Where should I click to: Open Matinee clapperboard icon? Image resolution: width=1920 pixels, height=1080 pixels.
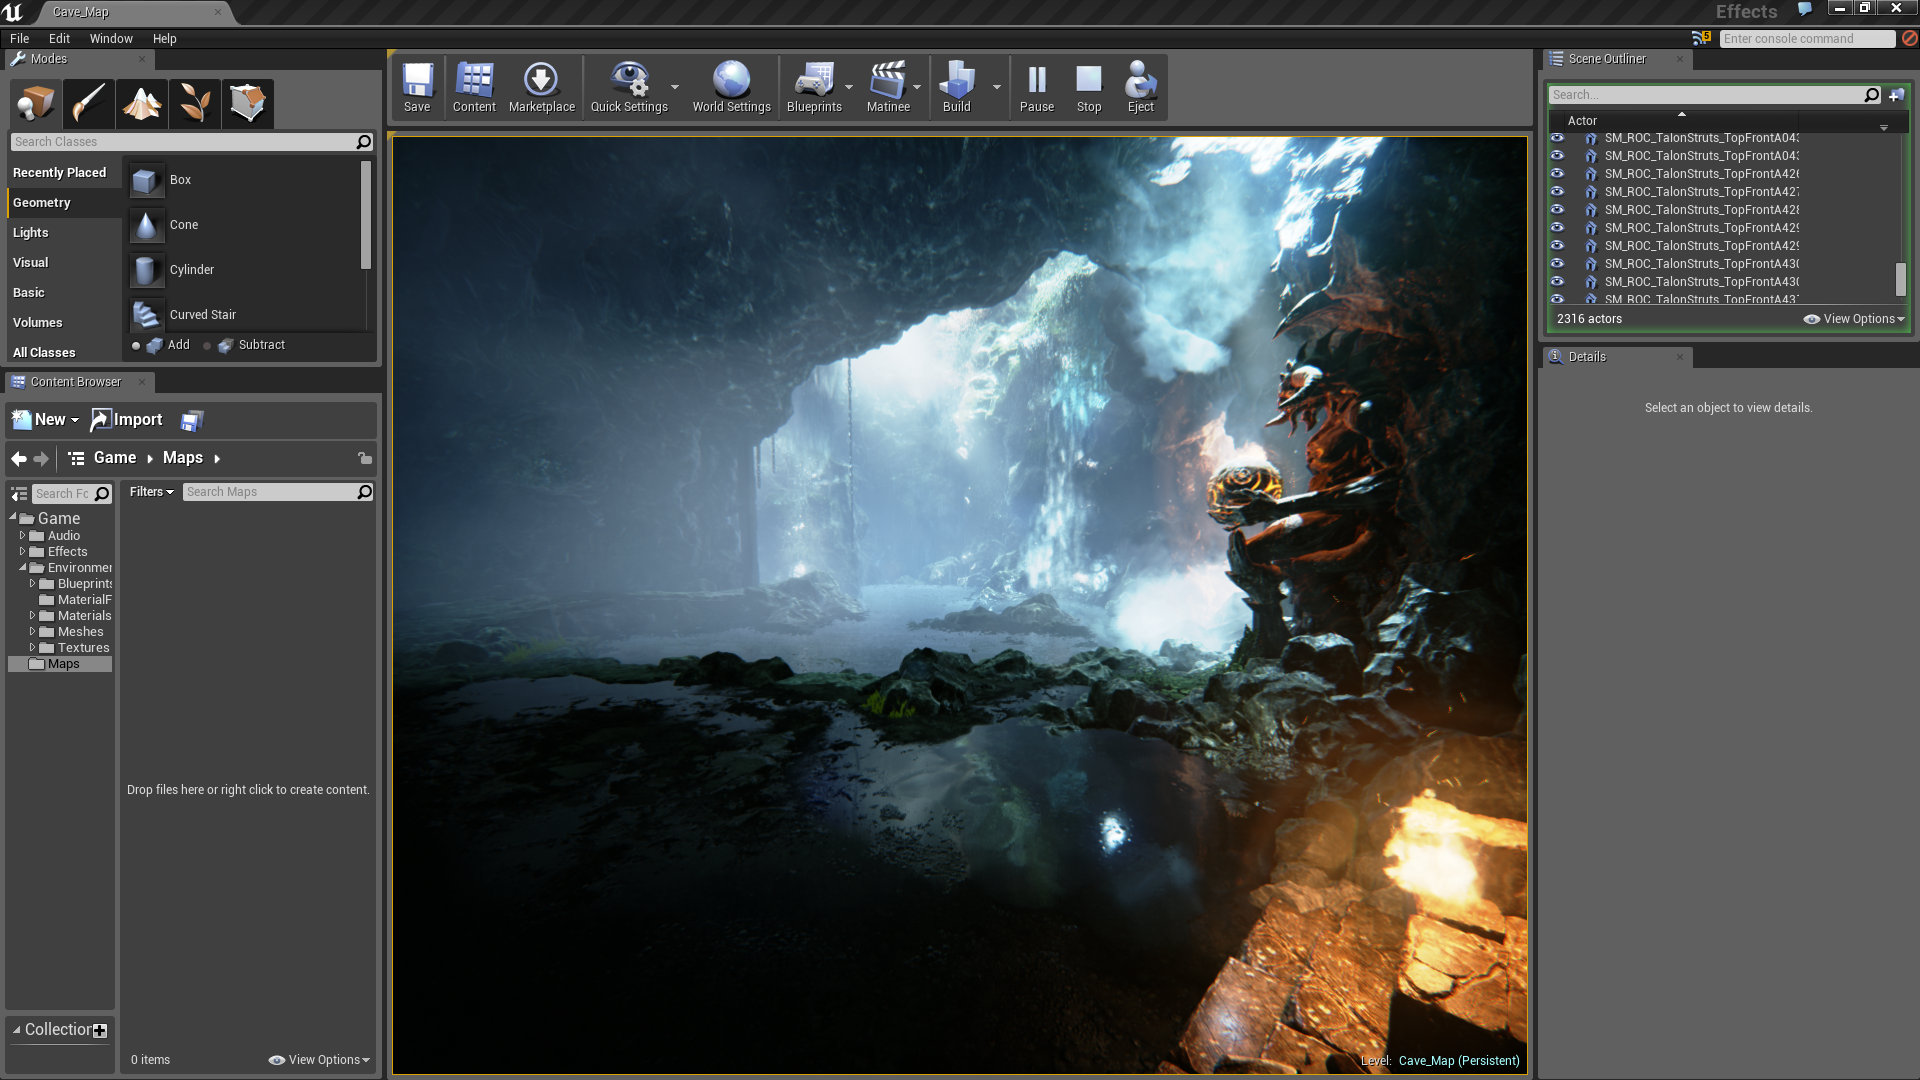(x=888, y=88)
